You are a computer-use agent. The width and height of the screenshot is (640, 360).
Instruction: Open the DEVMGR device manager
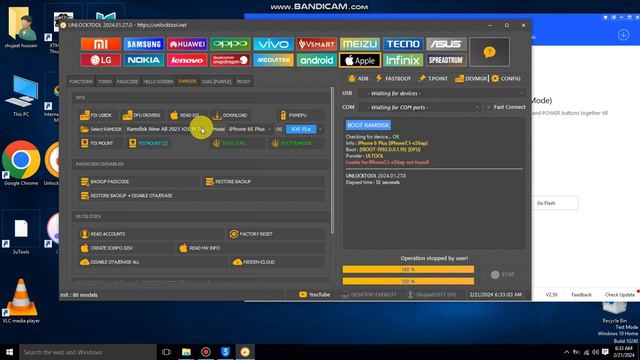coord(471,78)
